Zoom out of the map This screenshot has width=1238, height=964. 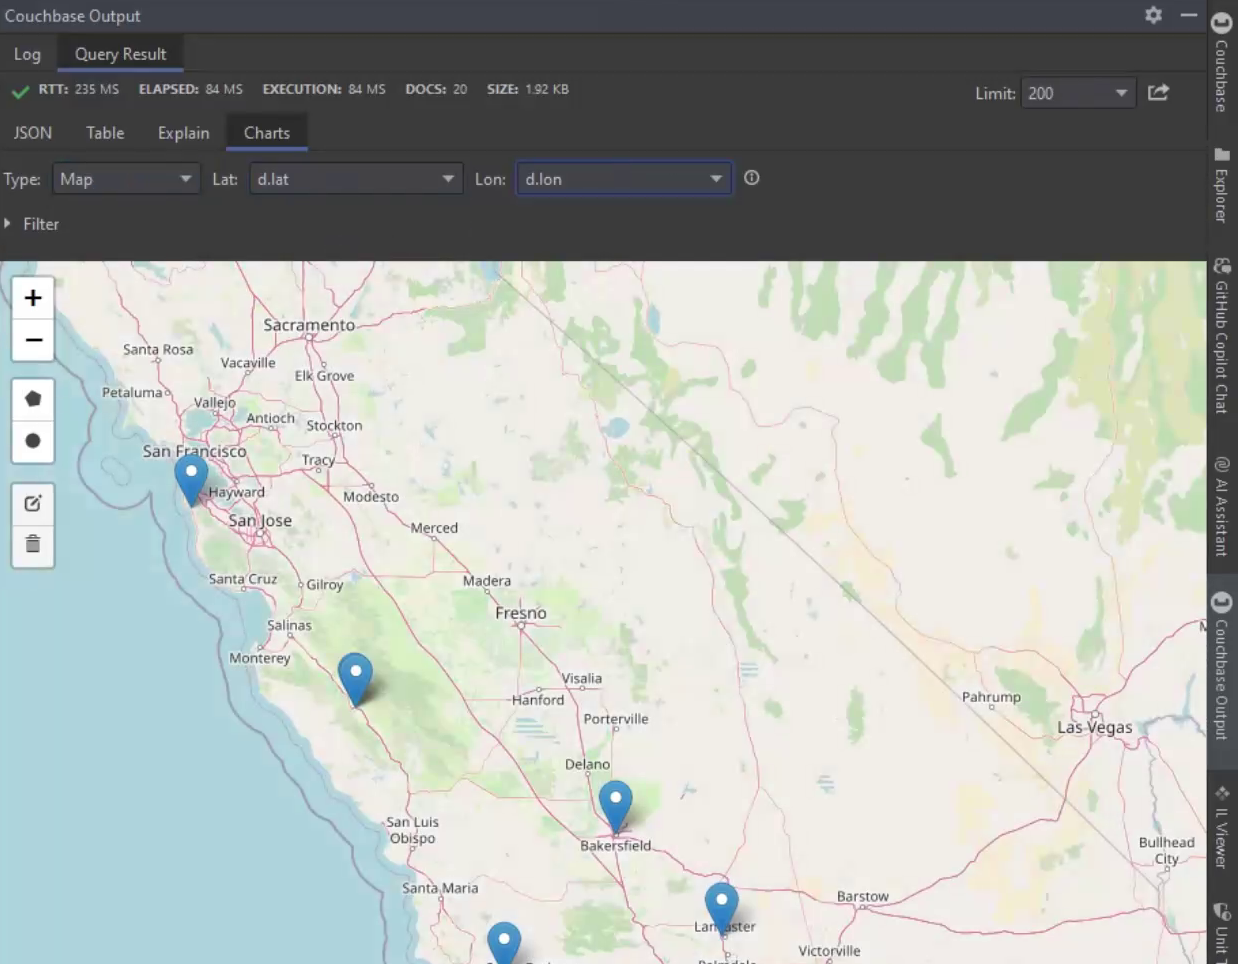(33, 340)
